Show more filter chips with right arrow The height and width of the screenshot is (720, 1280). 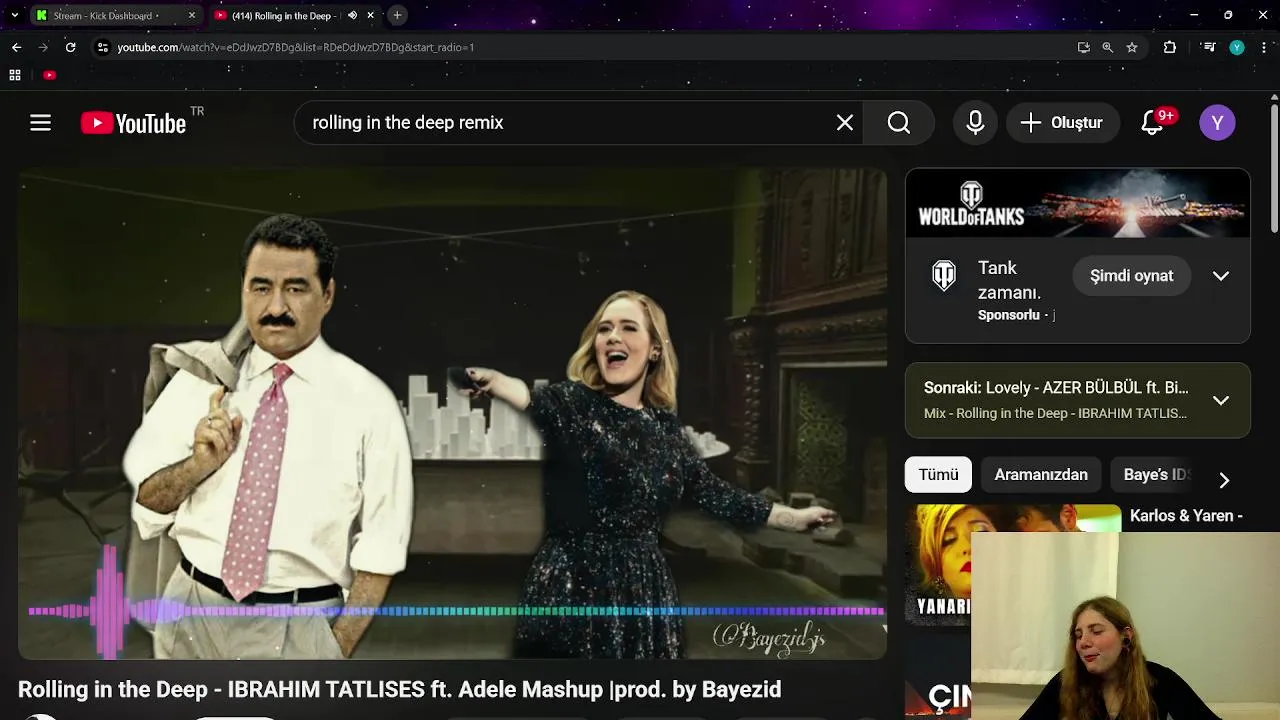click(x=1224, y=480)
